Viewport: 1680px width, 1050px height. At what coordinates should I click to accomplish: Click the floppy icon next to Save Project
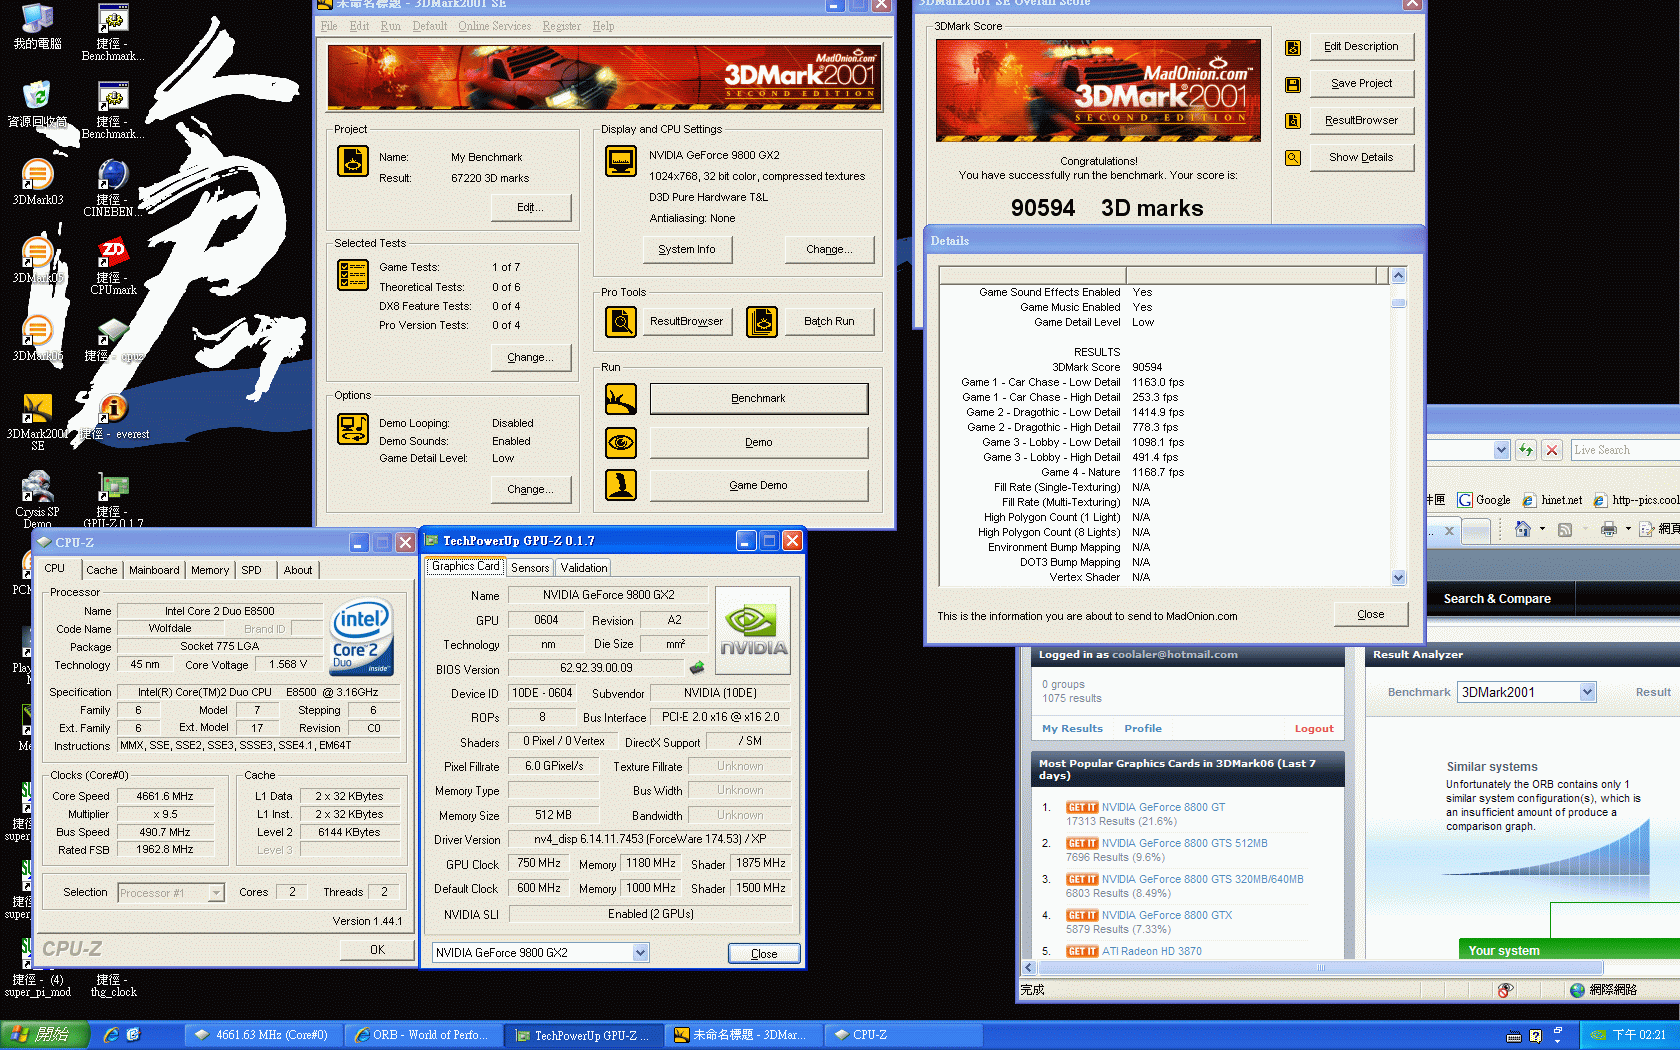tap(1293, 85)
